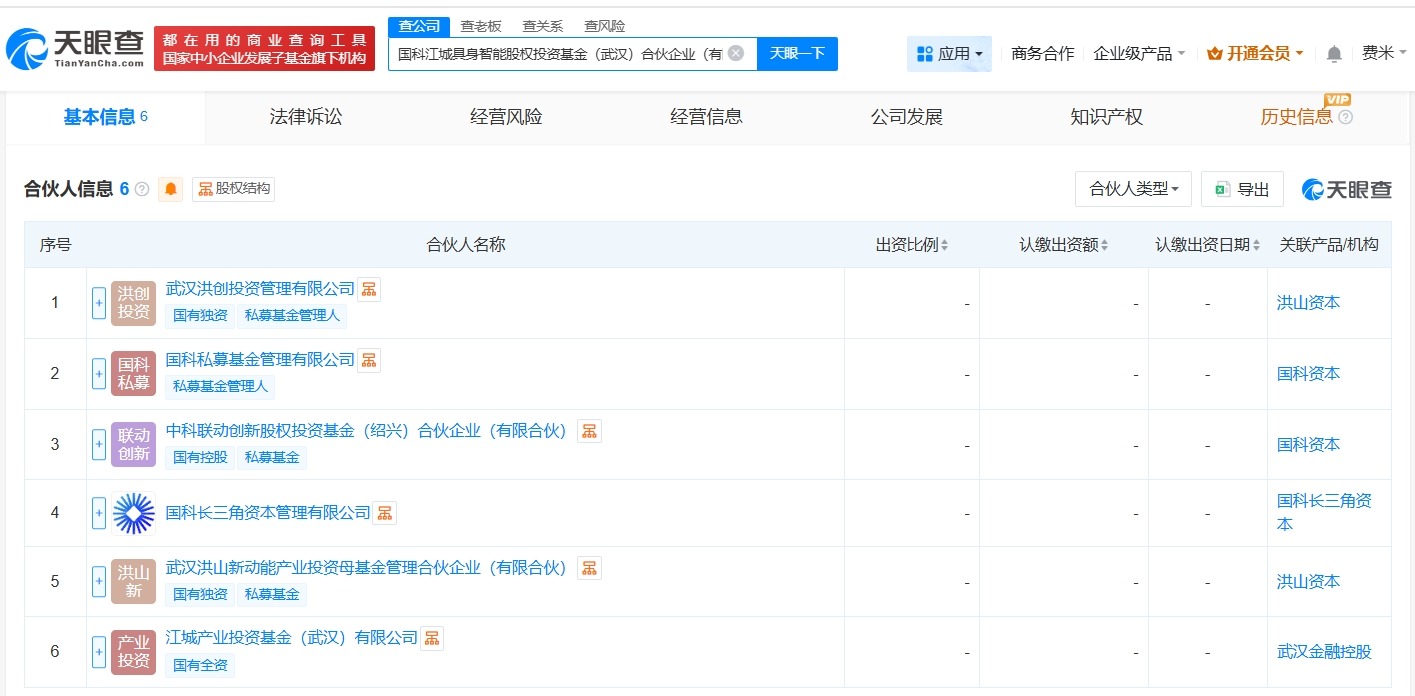Screen dimensions: 1415x696
Task: Click the equity chart icon after 江城产业投资基金（武汉）有限公司
Action: click(430, 637)
